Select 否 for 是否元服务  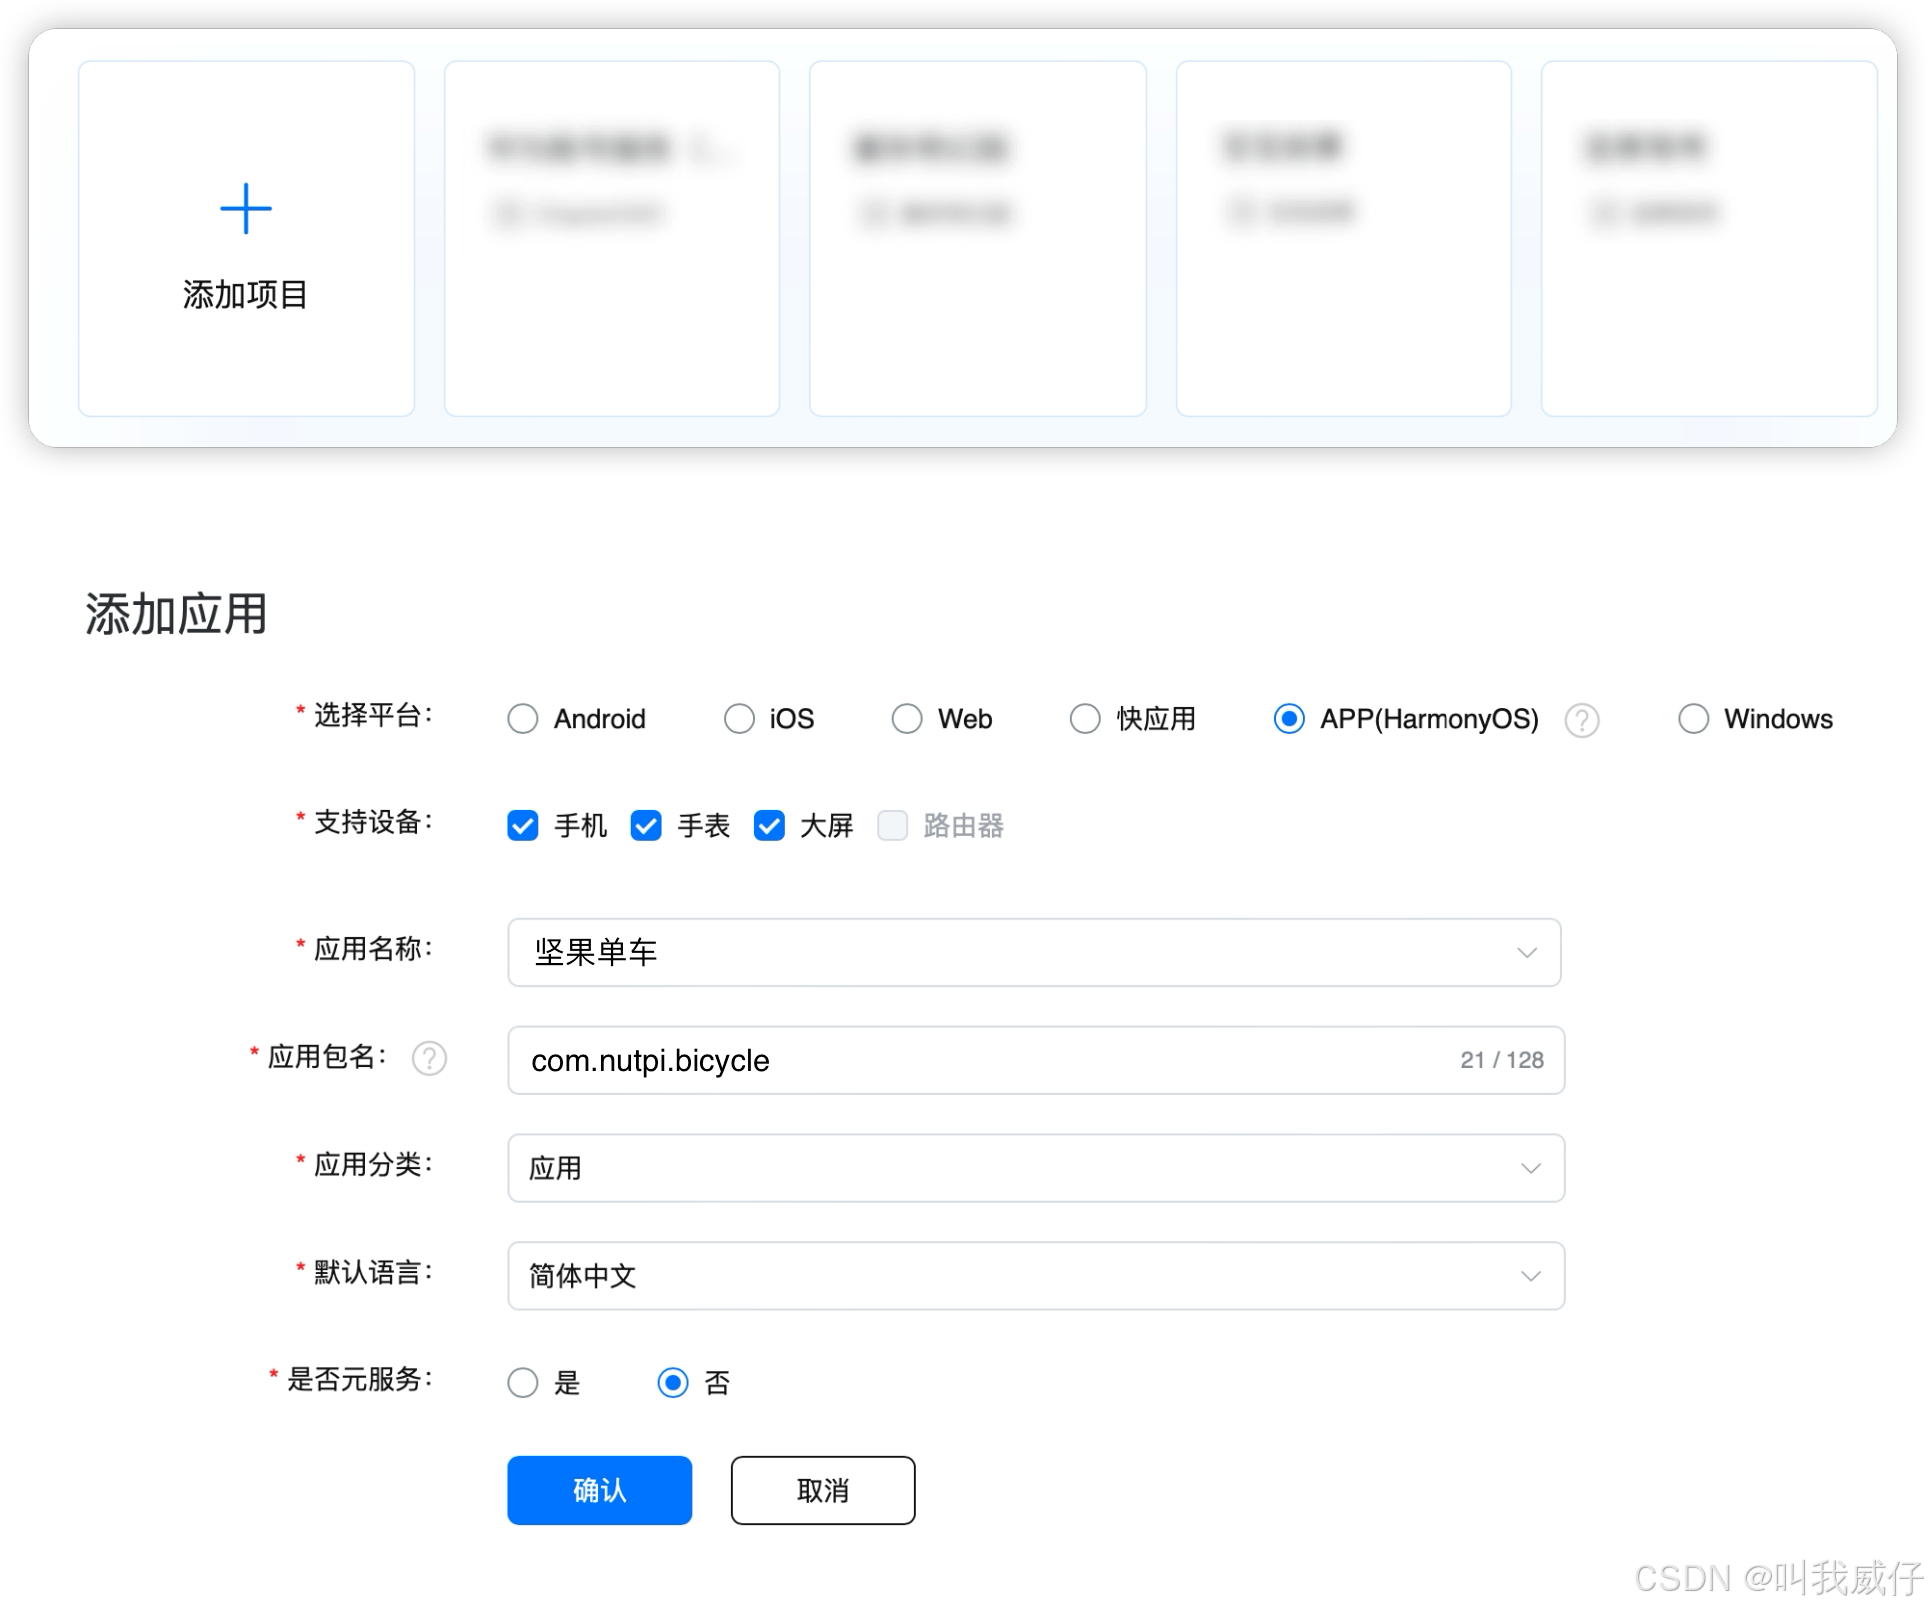(673, 1383)
